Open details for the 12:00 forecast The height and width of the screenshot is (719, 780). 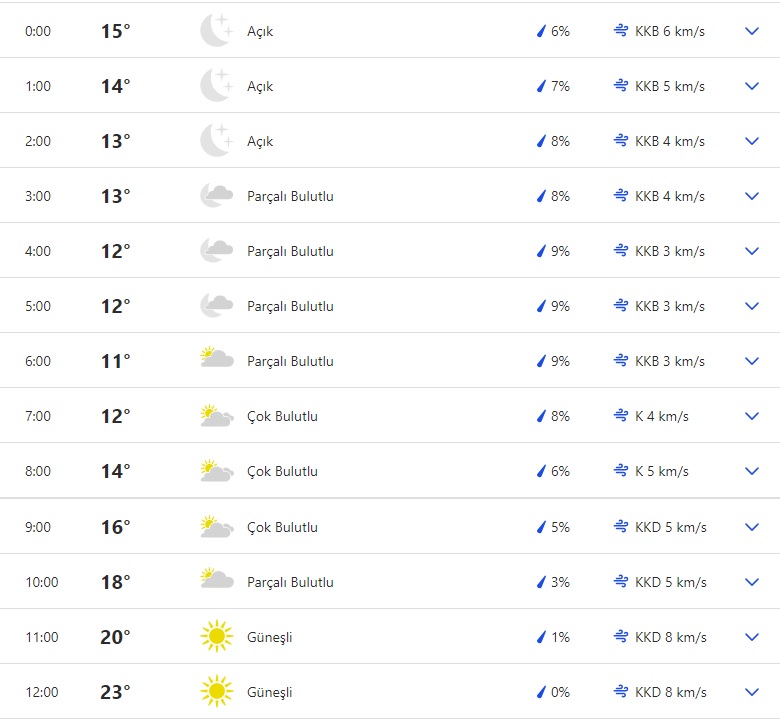click(x=752, y=692)
